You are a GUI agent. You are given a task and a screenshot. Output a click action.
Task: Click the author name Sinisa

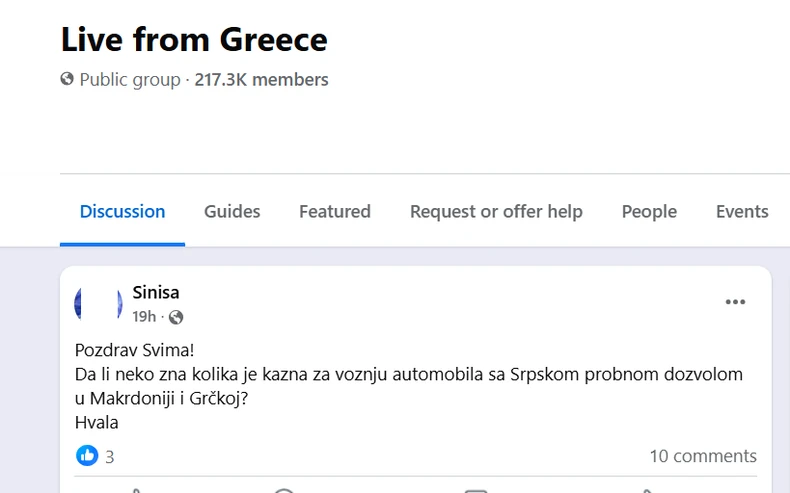click(x=156, y=293)
